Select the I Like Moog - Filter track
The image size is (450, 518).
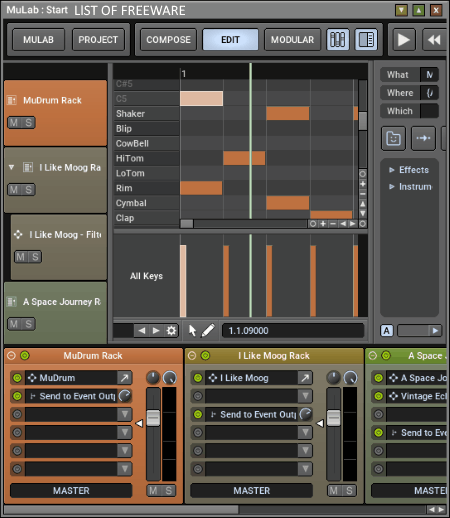click(59, 247)
